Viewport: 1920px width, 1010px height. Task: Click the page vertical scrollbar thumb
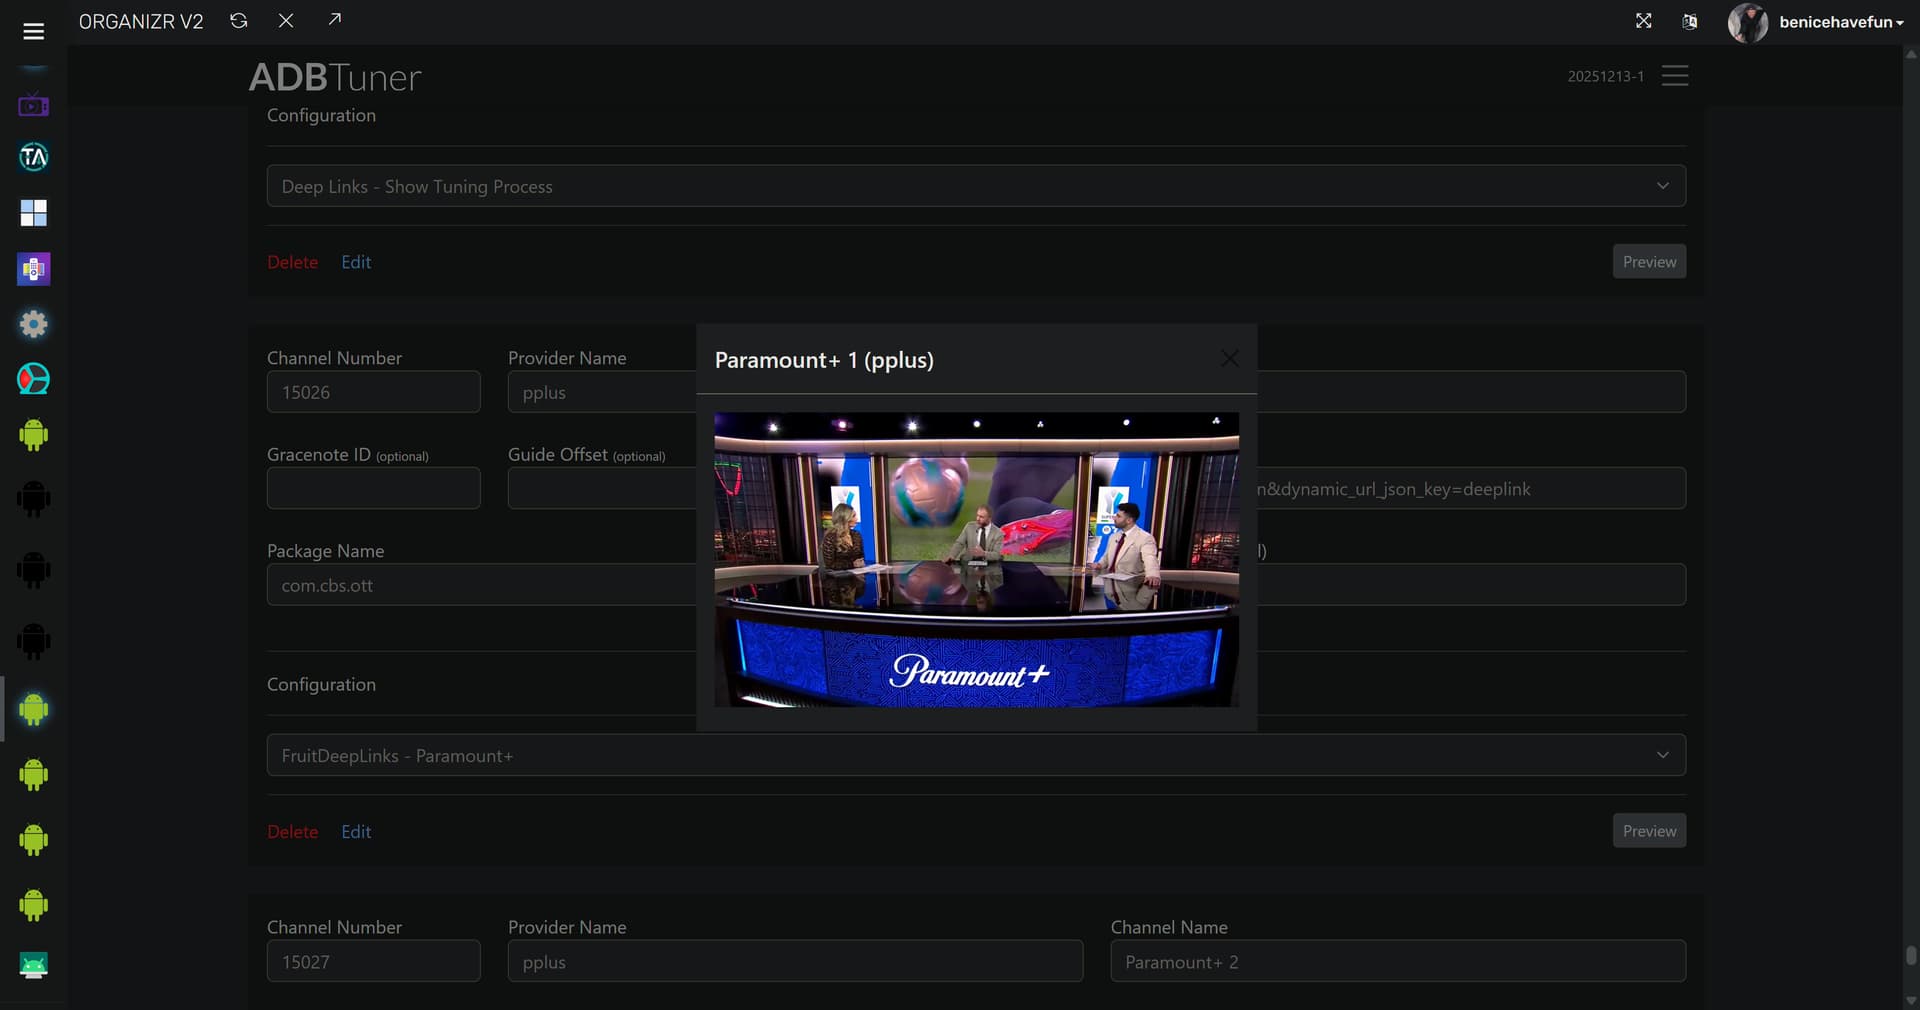[1910, 956]
